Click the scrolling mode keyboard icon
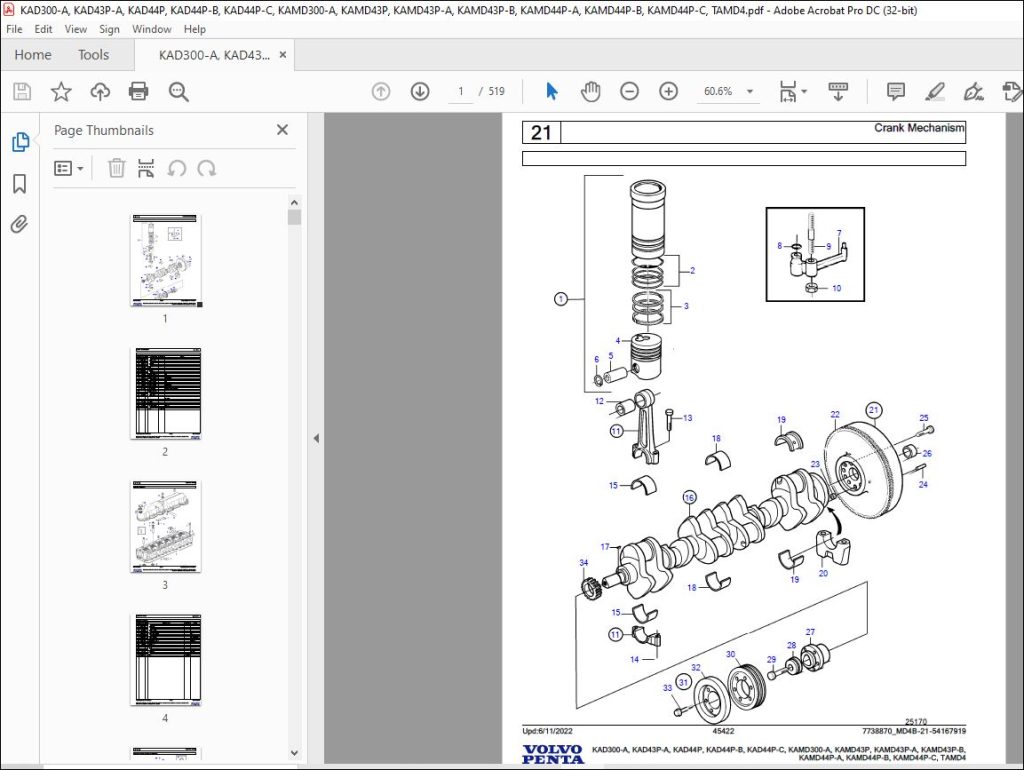The width and height of the screenshot is (1024, 770). pos(838,91)
